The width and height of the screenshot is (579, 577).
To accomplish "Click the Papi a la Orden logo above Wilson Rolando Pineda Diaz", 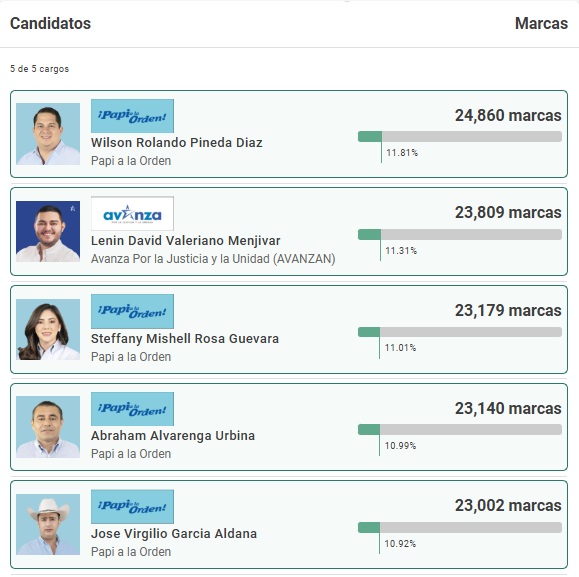I will point(132,116).
